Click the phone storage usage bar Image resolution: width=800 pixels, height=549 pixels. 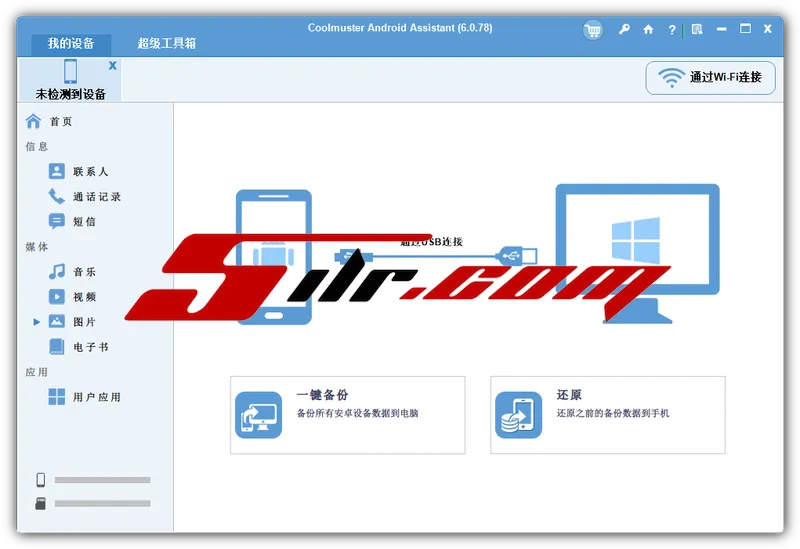103,480
